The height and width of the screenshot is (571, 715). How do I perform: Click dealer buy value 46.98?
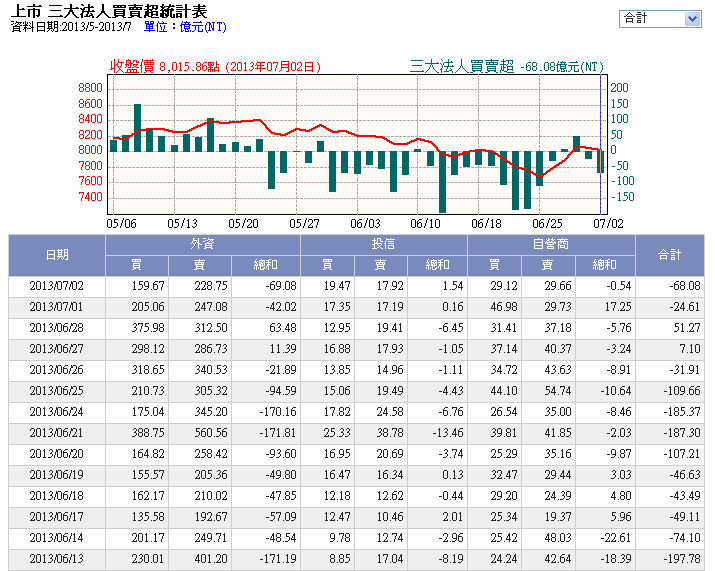tap(504, 307)
